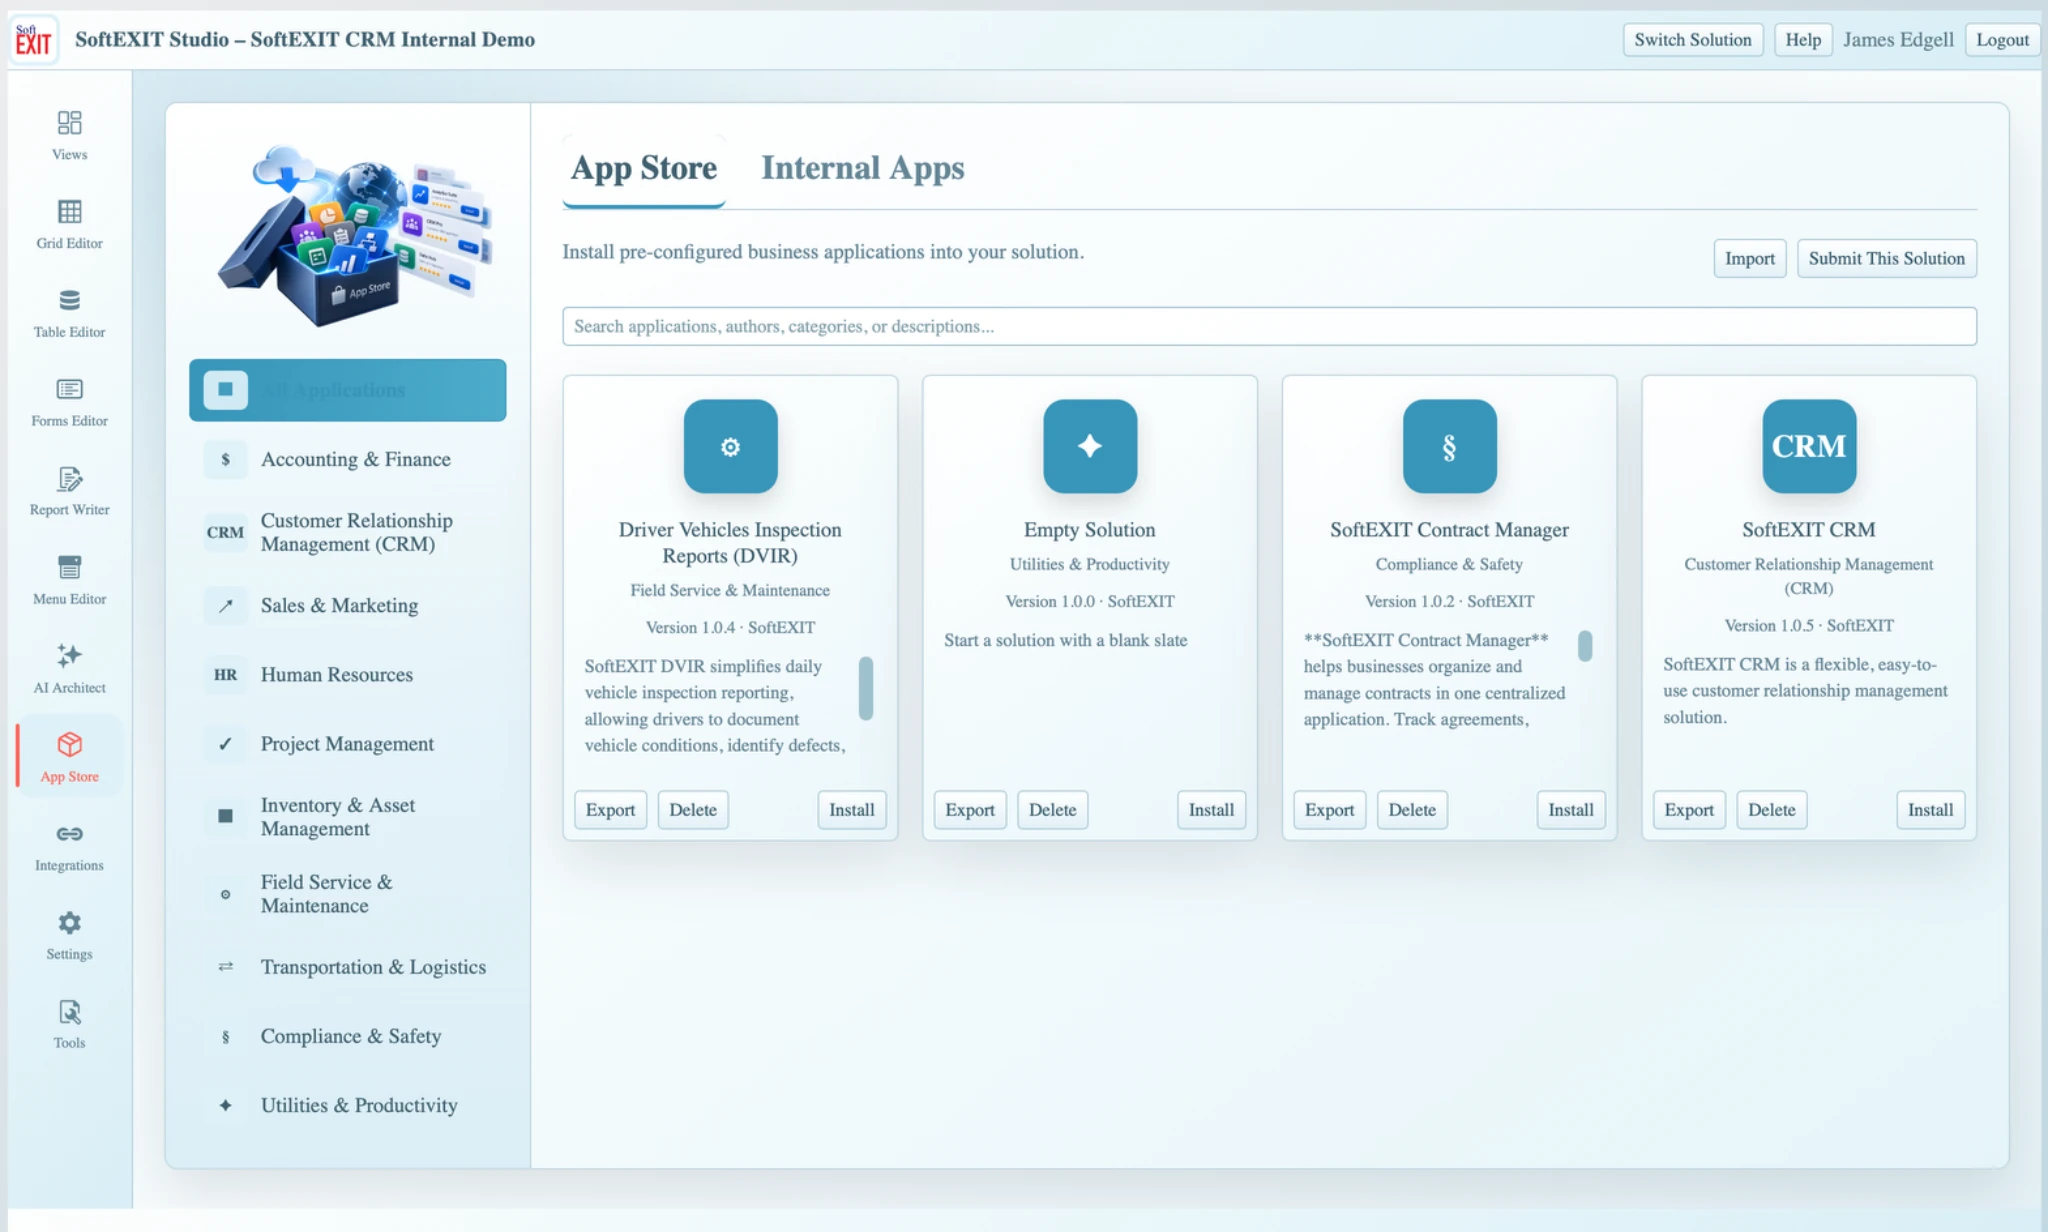Click the SoftEXIT logo icon

(x=33, y=40)
